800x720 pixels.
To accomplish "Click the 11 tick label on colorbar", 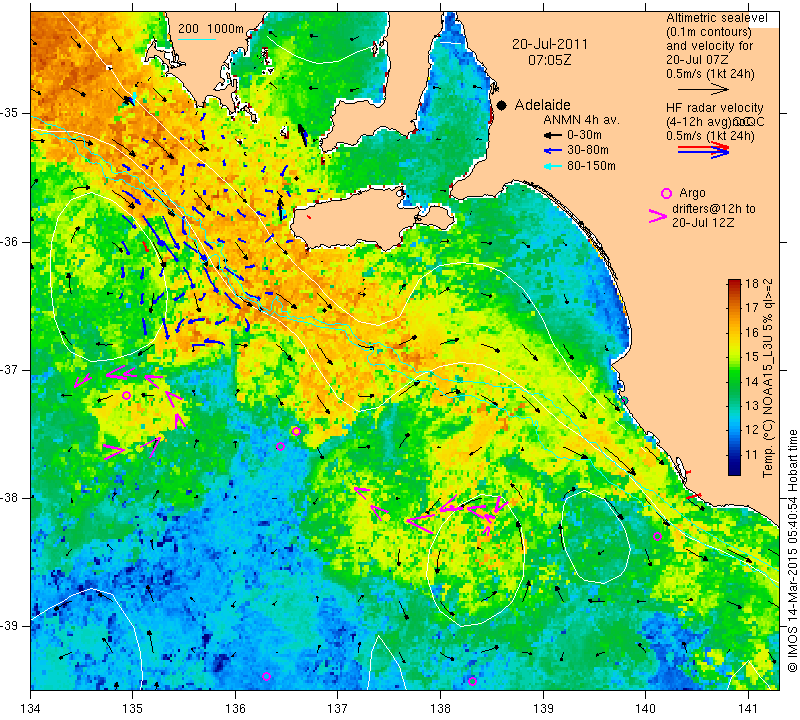I will [752, 455].
